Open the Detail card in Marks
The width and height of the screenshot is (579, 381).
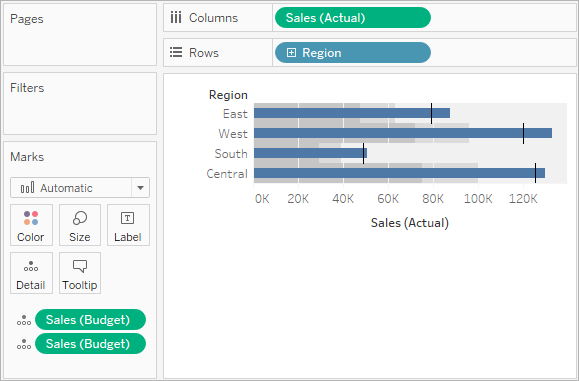[x=31, y=273]
